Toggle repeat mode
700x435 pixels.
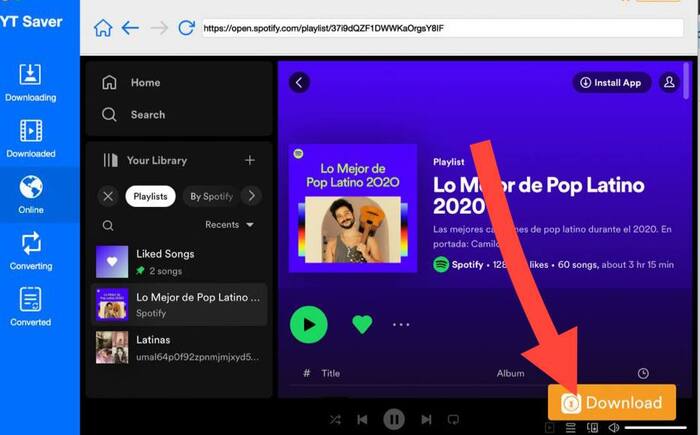coord(453,419)
